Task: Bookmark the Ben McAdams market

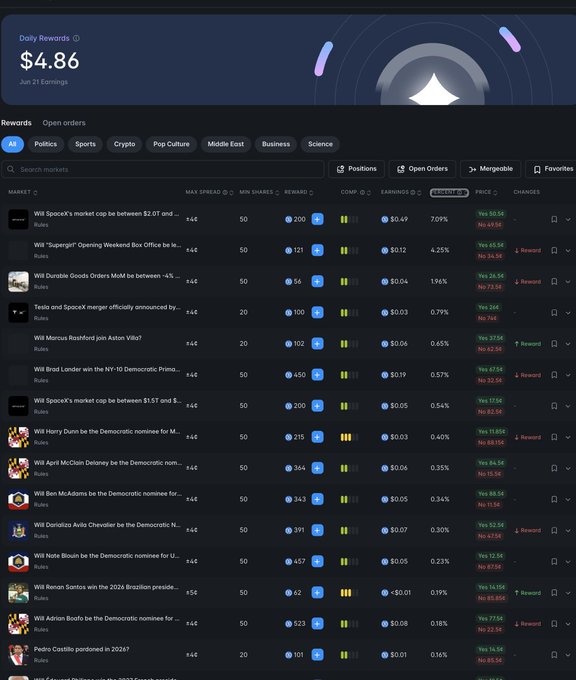Action: point(554,499)
